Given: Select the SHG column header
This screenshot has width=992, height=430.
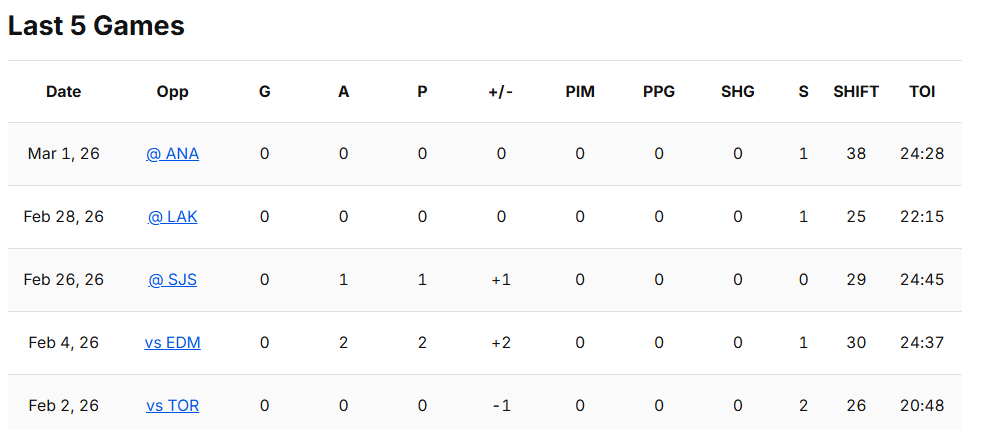Looking at the screenshot, I should pos(738,92).
